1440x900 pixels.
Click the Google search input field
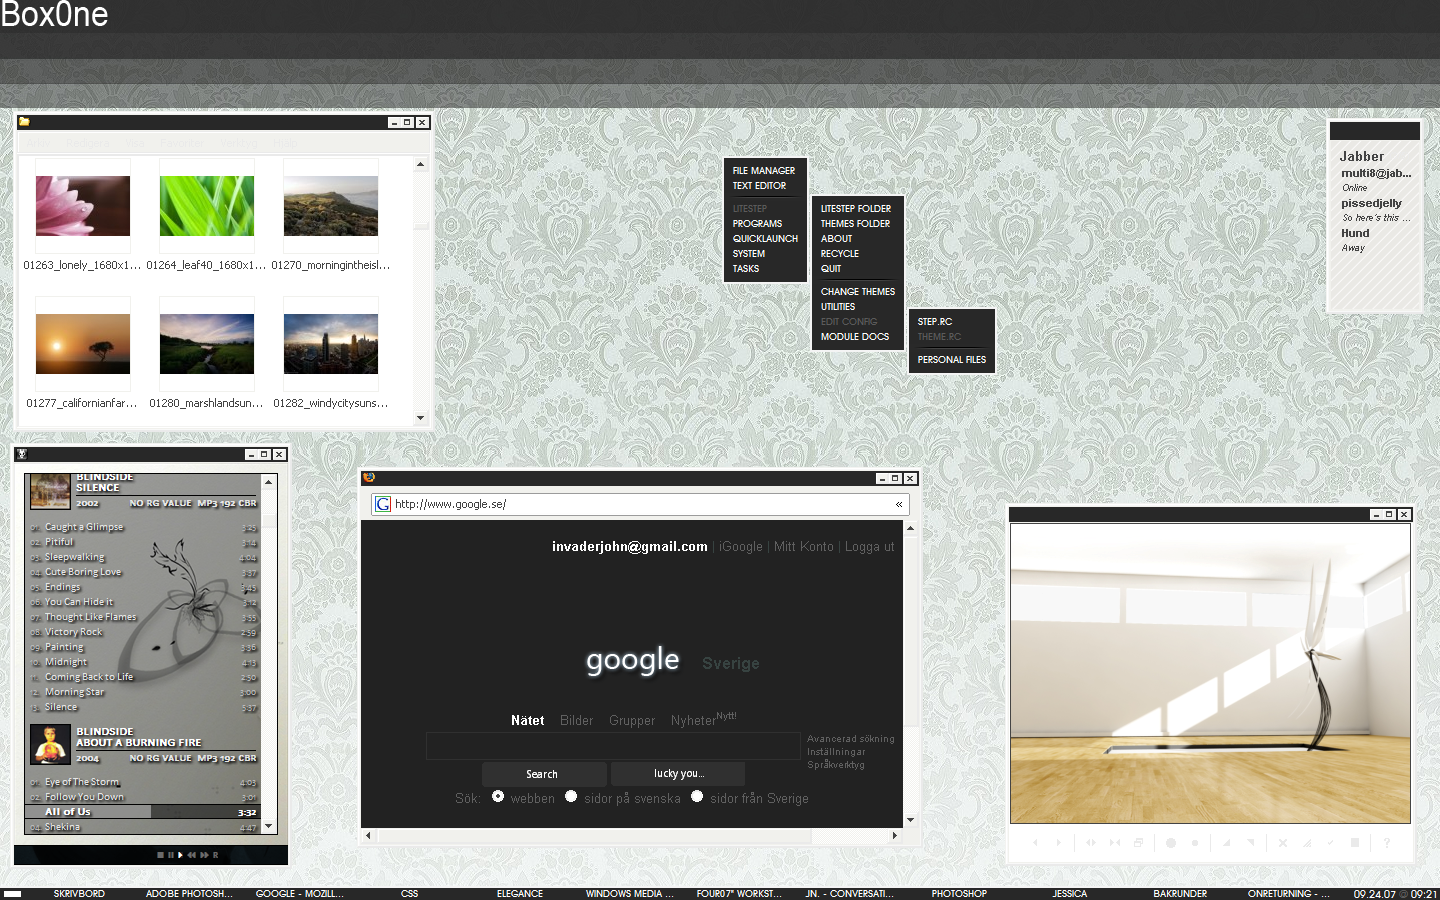[x=613, y=746]
